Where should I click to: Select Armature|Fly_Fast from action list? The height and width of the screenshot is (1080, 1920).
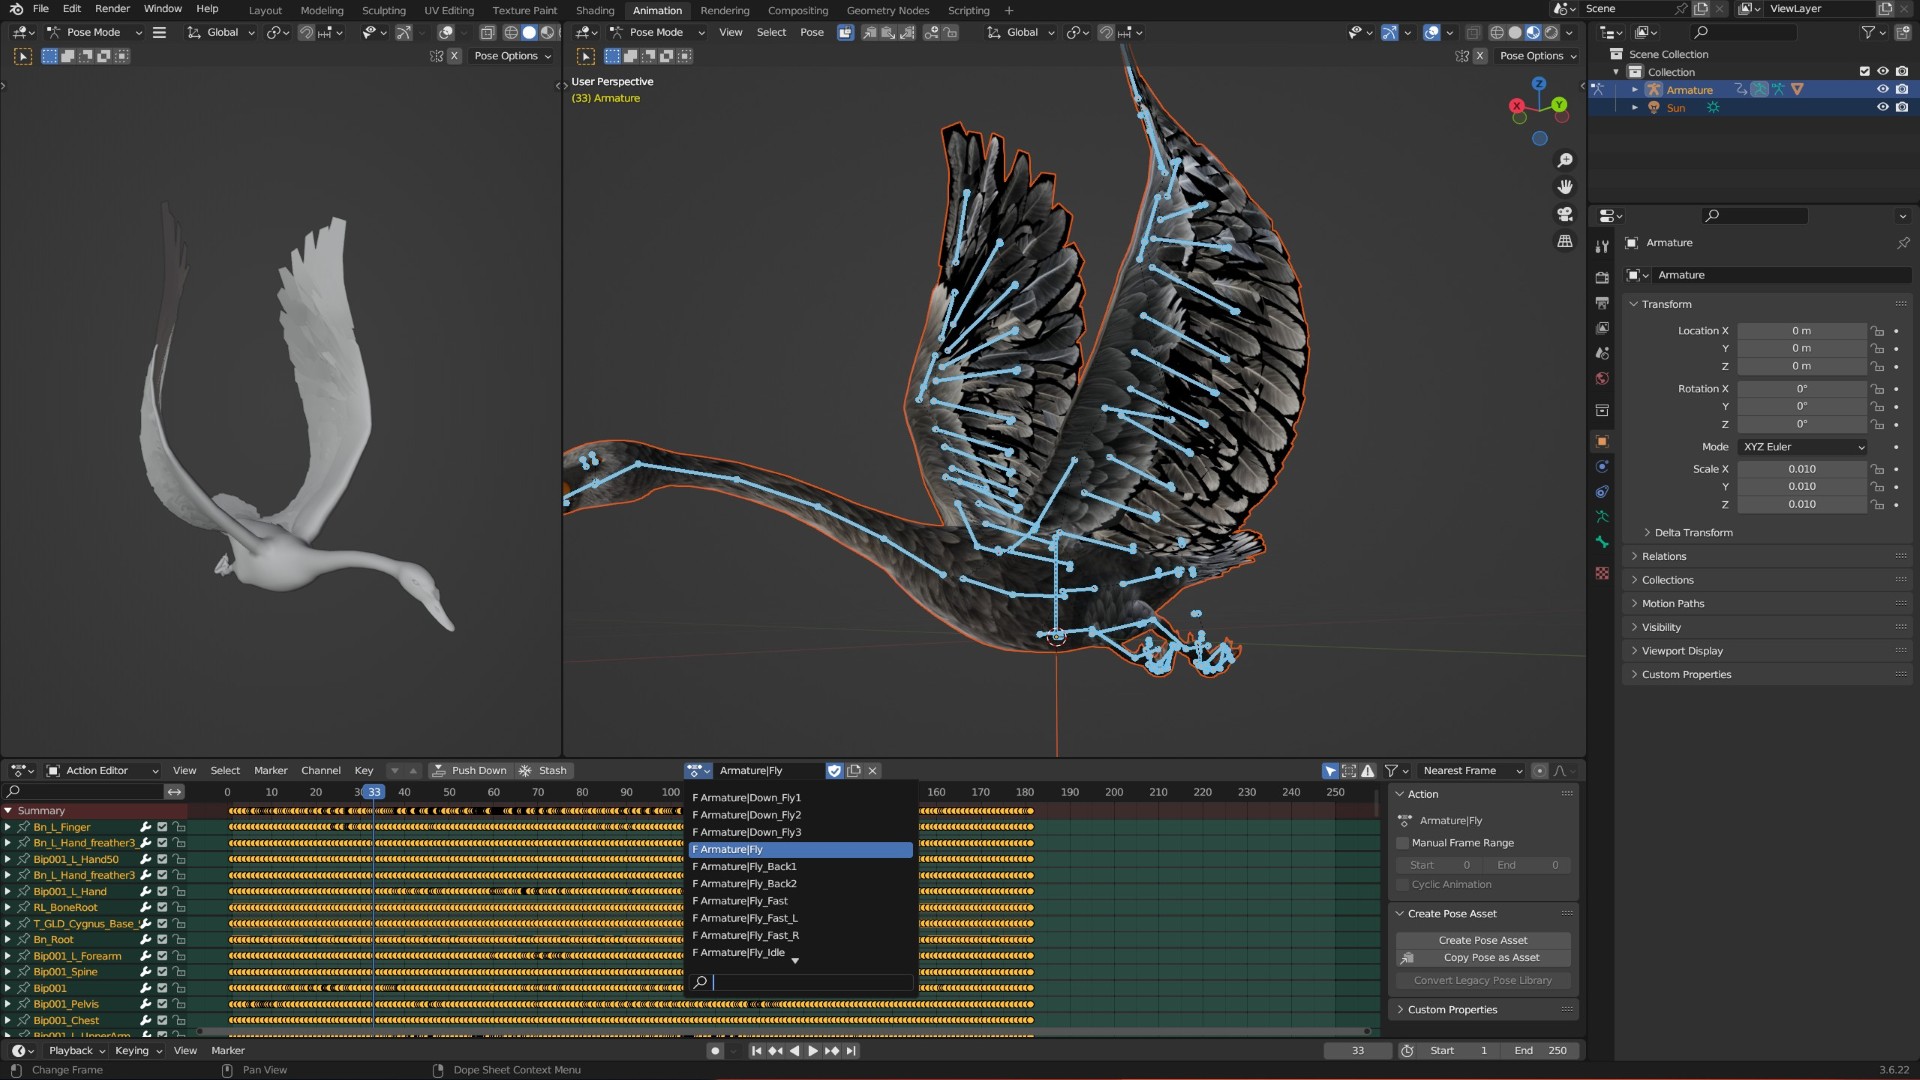pos(800,901)
